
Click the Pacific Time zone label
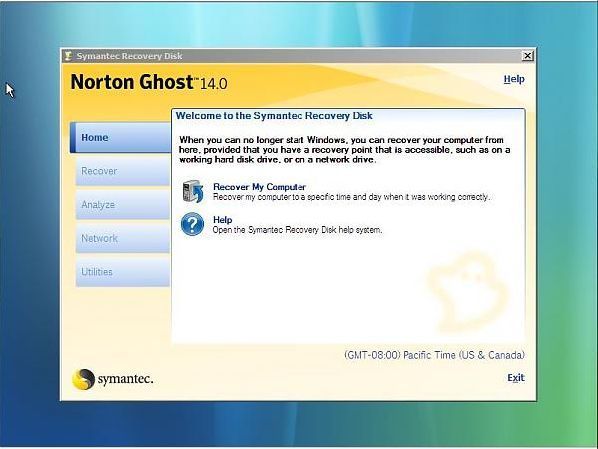click(434, 355)
